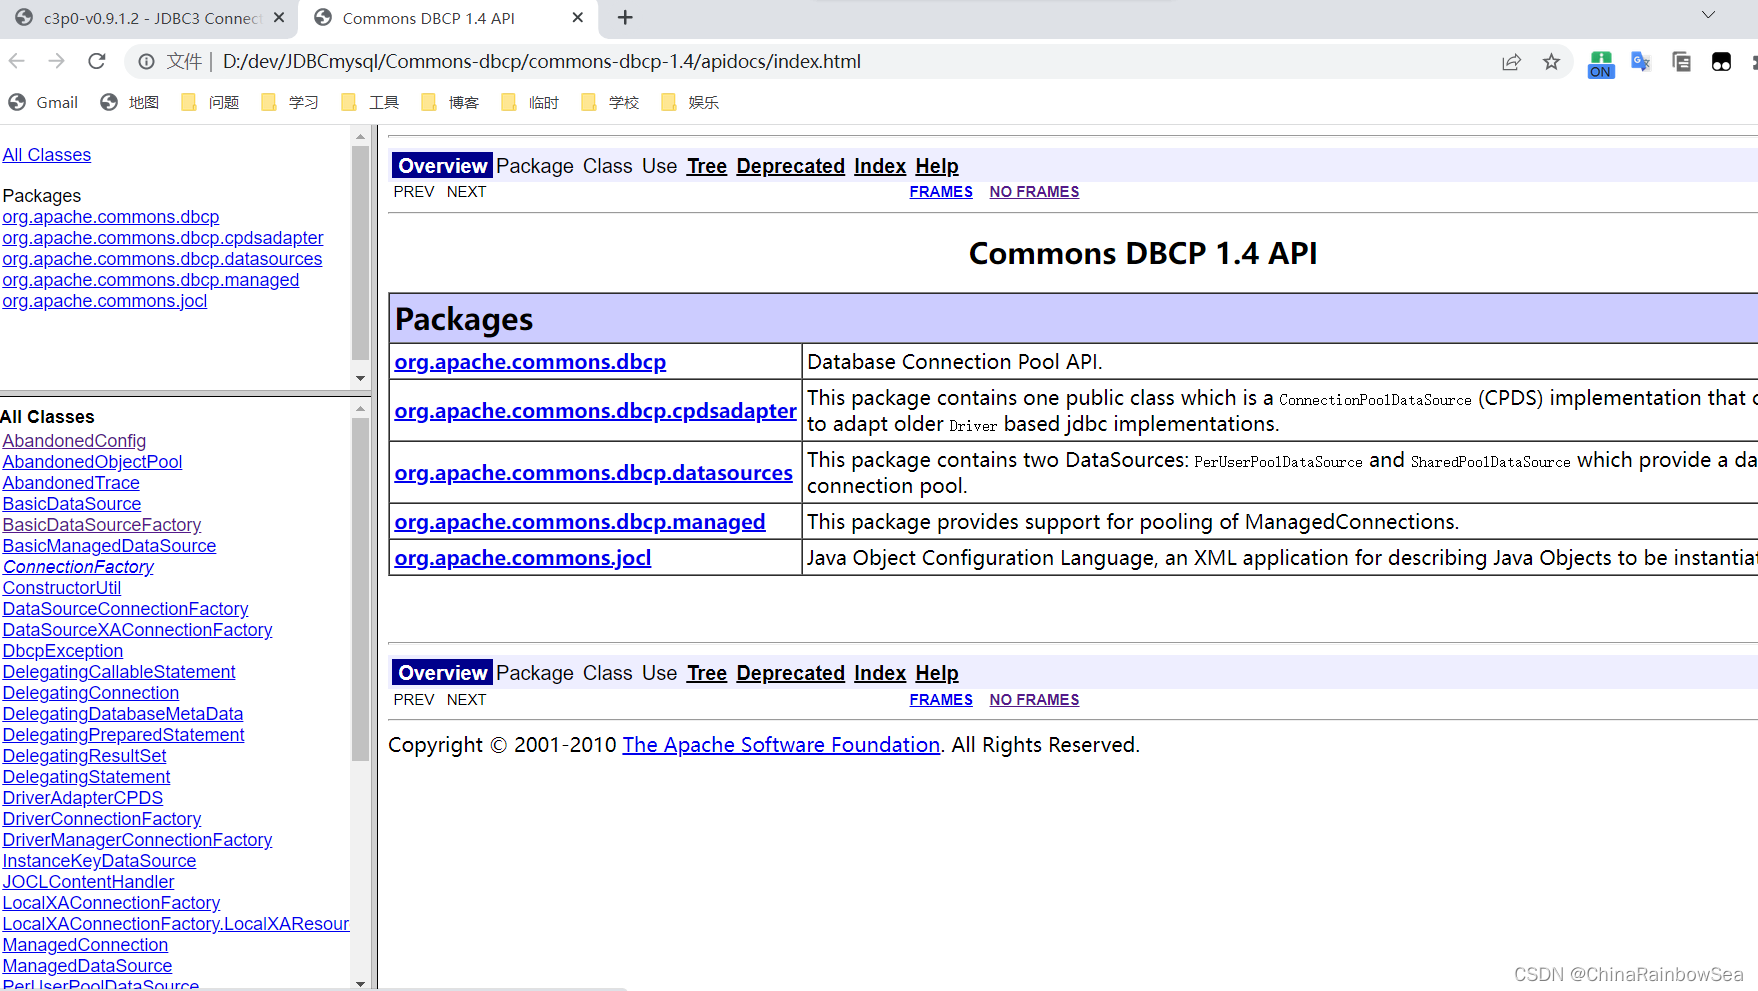Click the packages frame scroll-down arrow
The height and width of the screenshot is (991, 1758).
point(361,378)
